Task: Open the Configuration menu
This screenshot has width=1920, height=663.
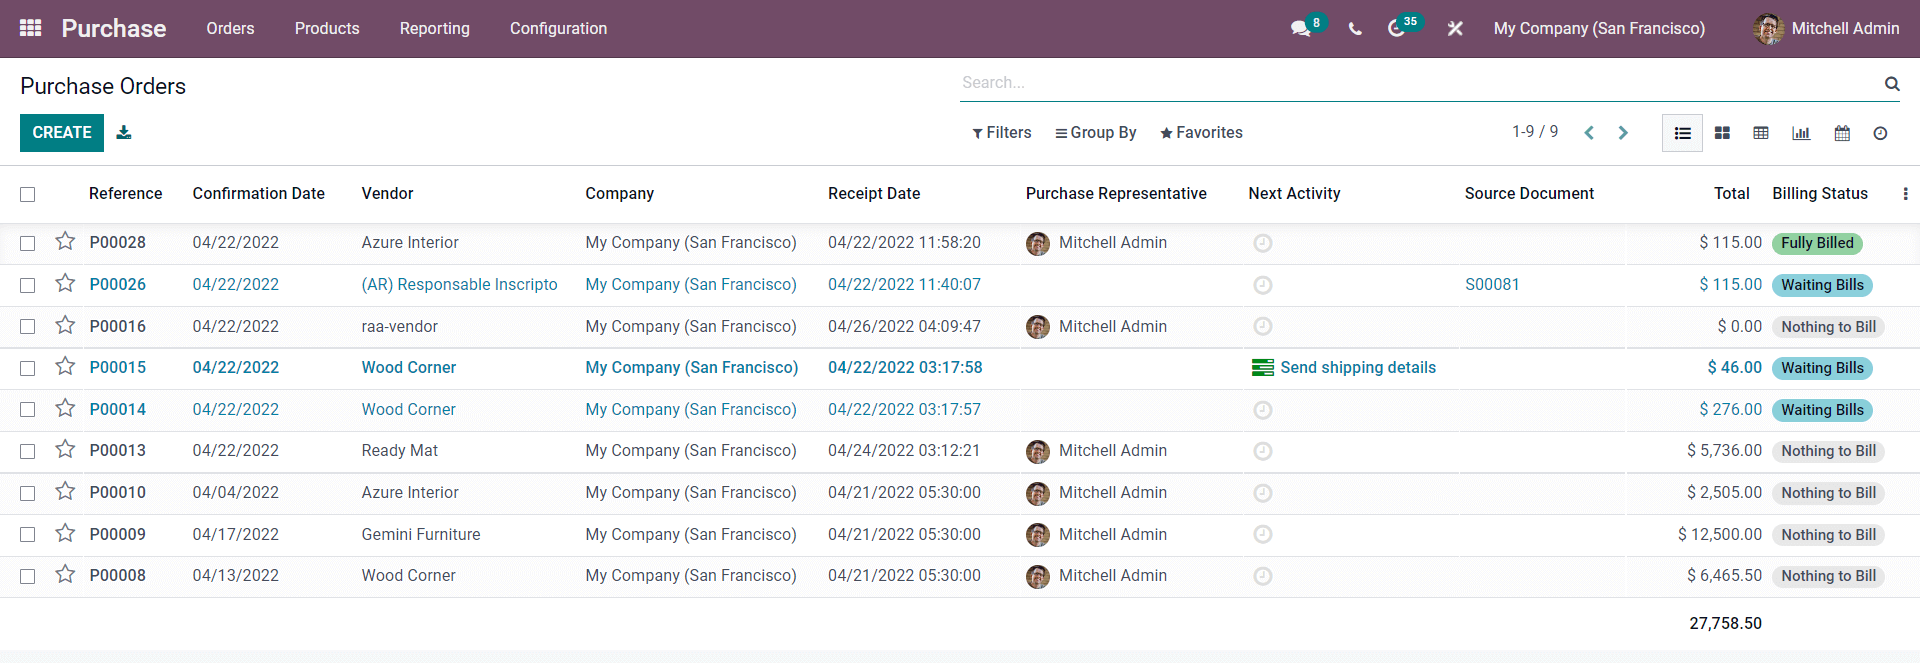Action: pos(558,29)
